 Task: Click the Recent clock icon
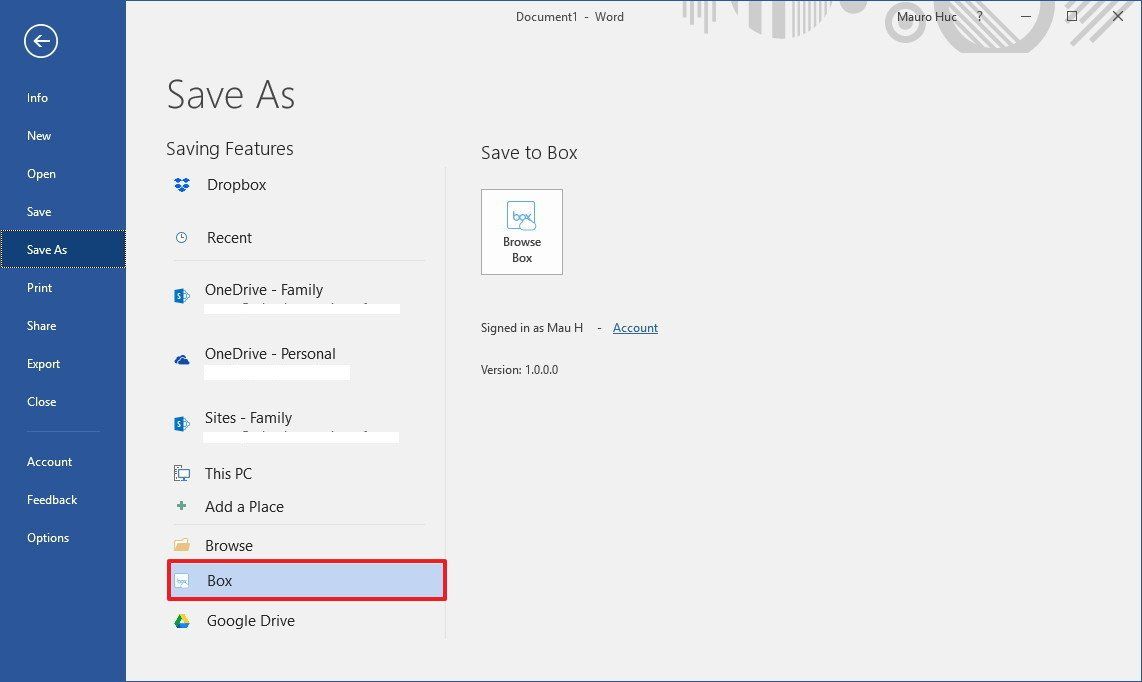pos(181,237)
